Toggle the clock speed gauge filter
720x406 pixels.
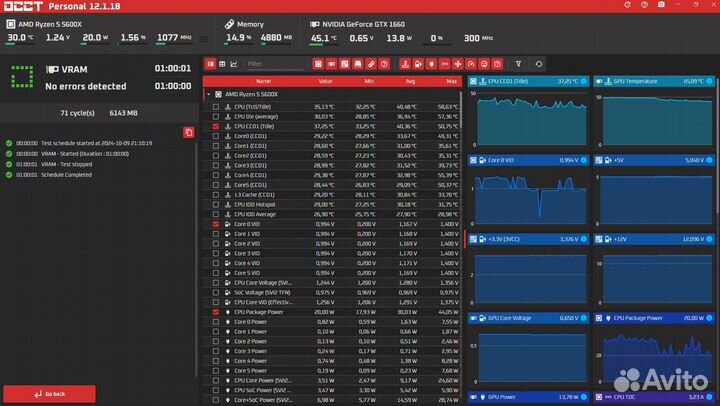point(471,64)
